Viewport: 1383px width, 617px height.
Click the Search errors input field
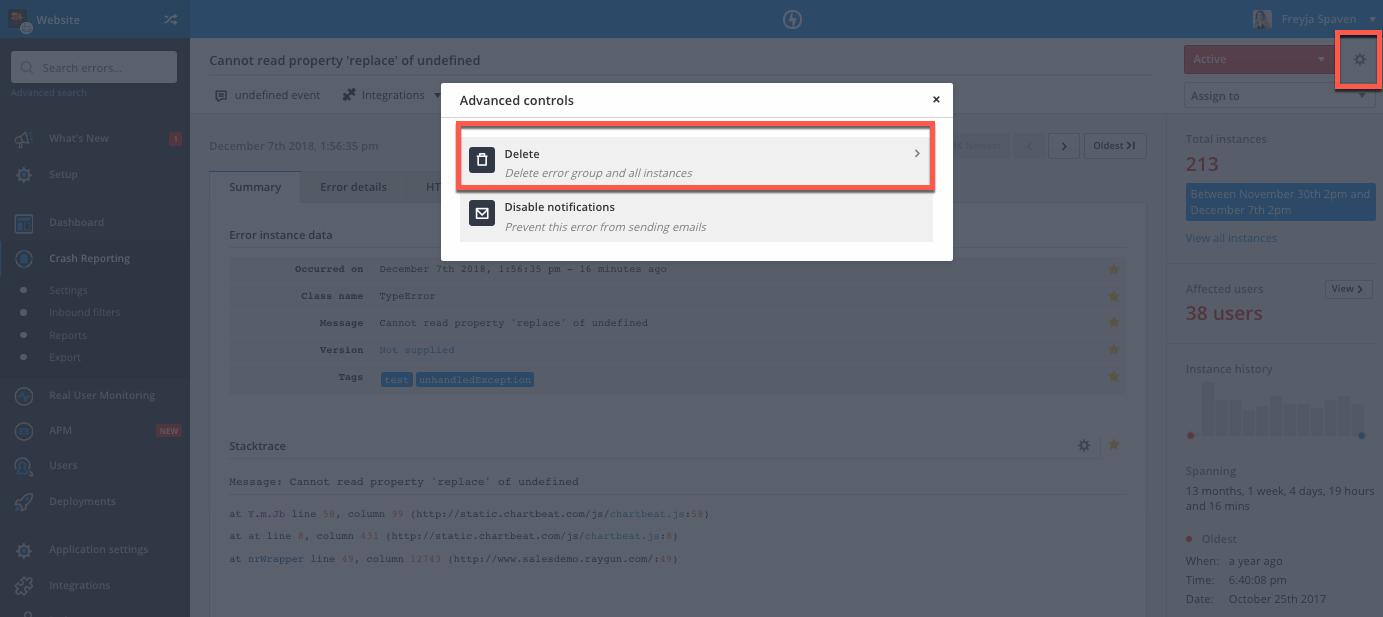pos(93,66)
